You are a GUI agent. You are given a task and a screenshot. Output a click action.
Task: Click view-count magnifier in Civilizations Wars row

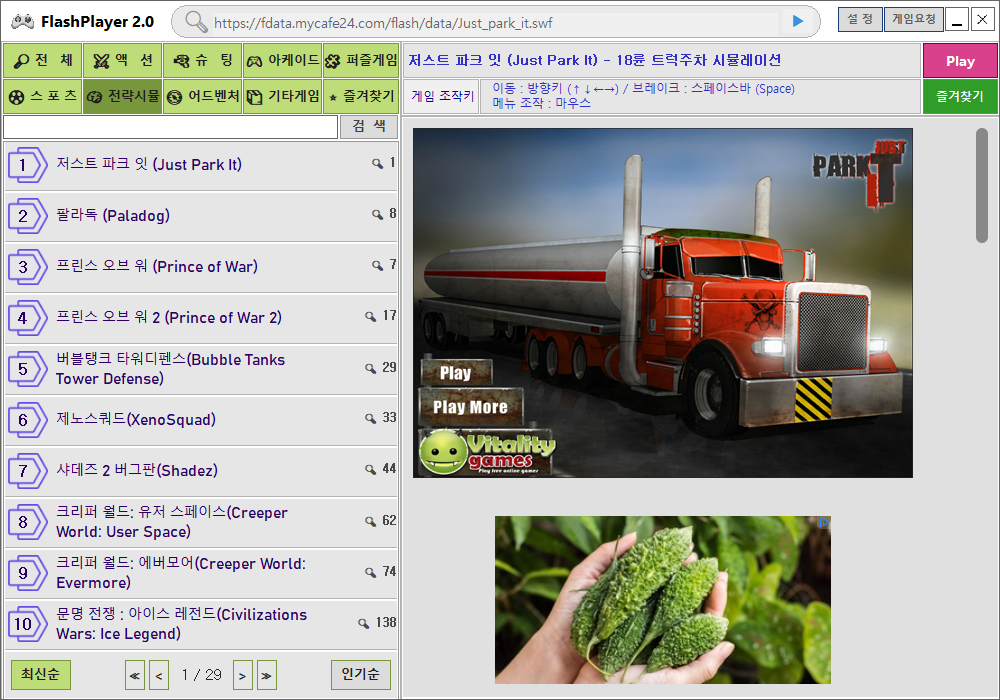pos(364,623)
